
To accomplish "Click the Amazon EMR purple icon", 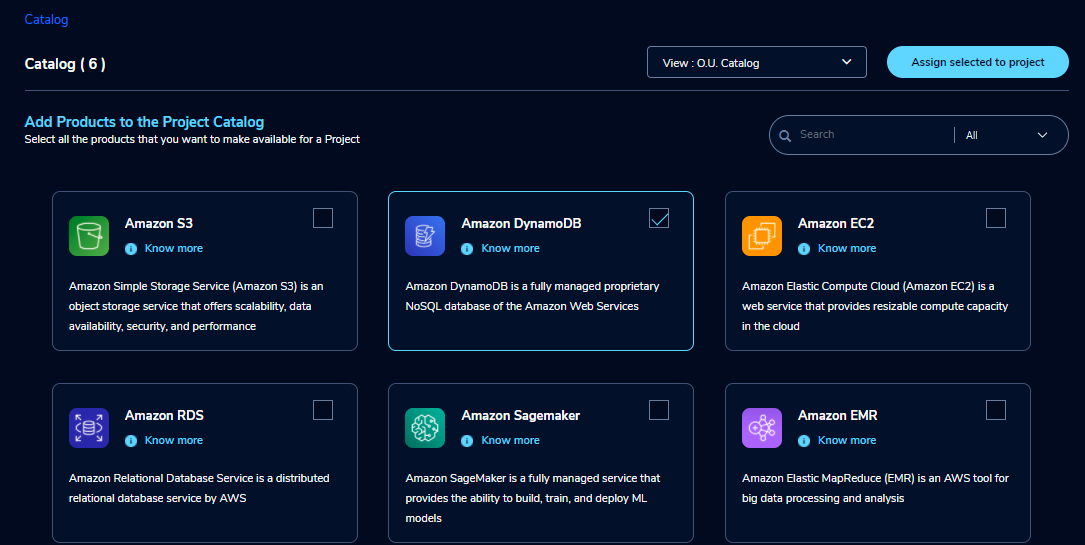I will [x=762, y=428].
